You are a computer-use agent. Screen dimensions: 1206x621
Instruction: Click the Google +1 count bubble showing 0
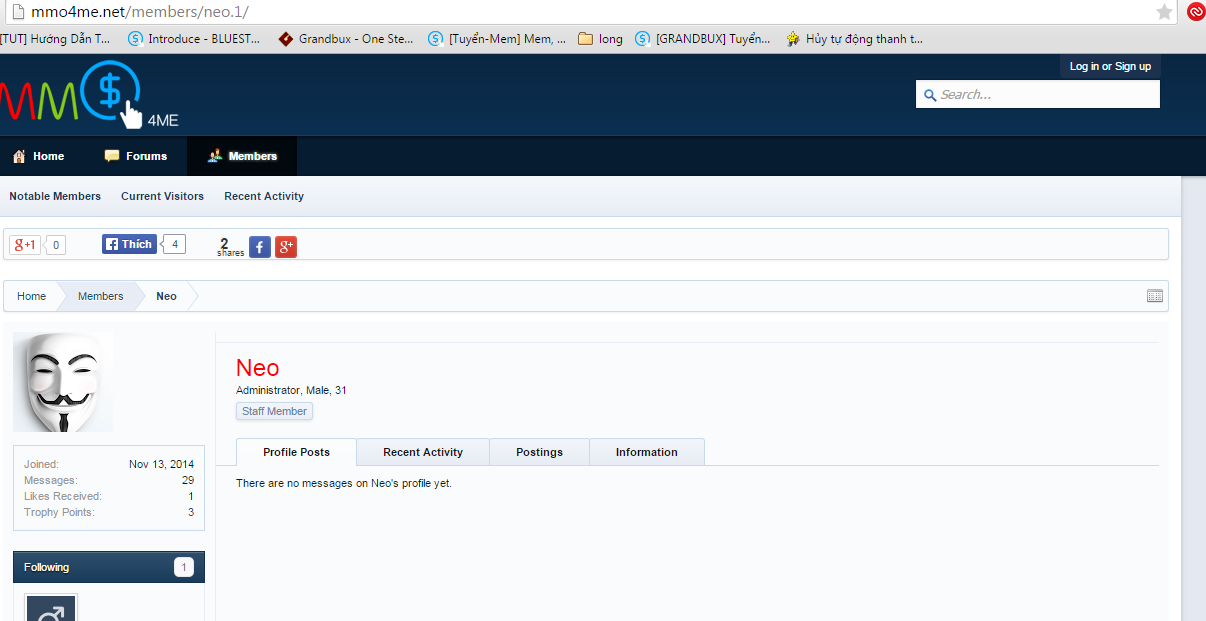[56, 245]
